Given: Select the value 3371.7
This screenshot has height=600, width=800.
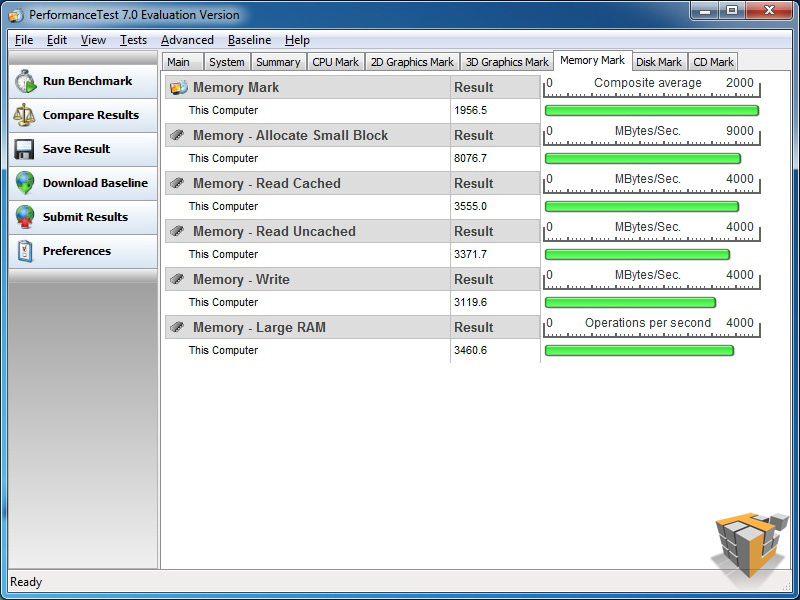Looking at the screenshot, I should coord(470,254).
